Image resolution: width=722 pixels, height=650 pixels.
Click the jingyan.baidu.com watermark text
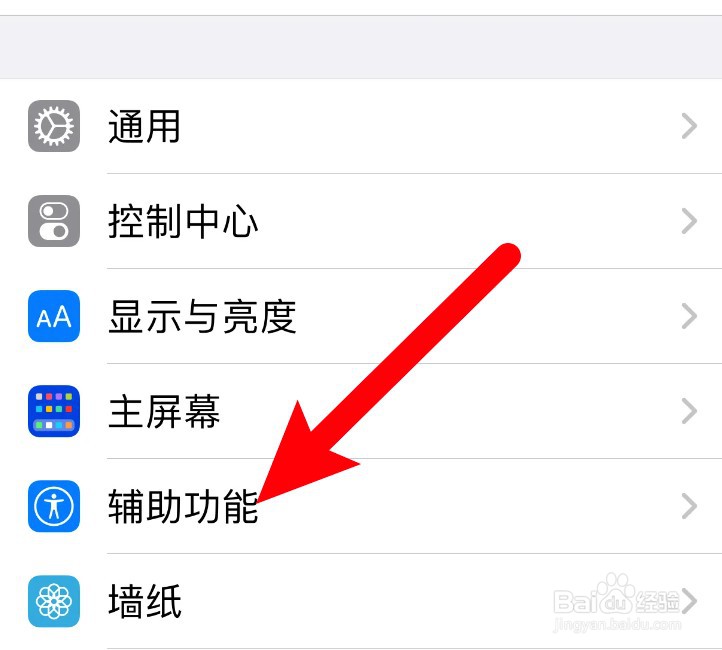[x=617, y=625]
